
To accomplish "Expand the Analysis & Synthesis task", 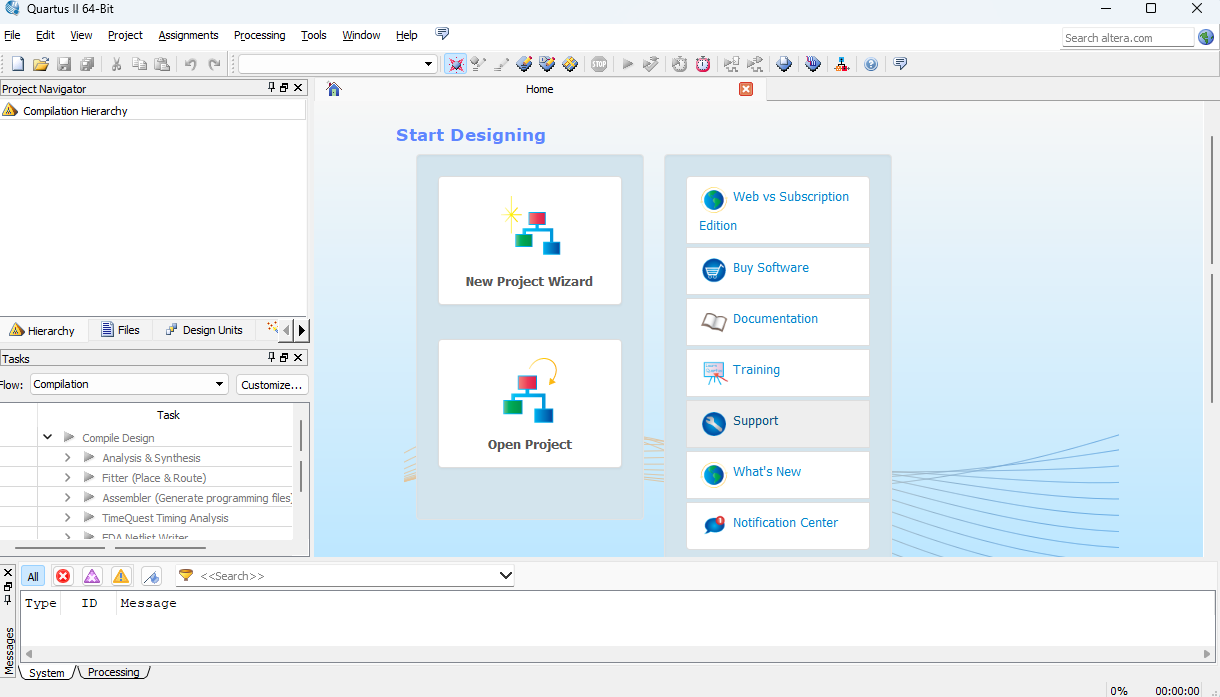I will (67, 458).
